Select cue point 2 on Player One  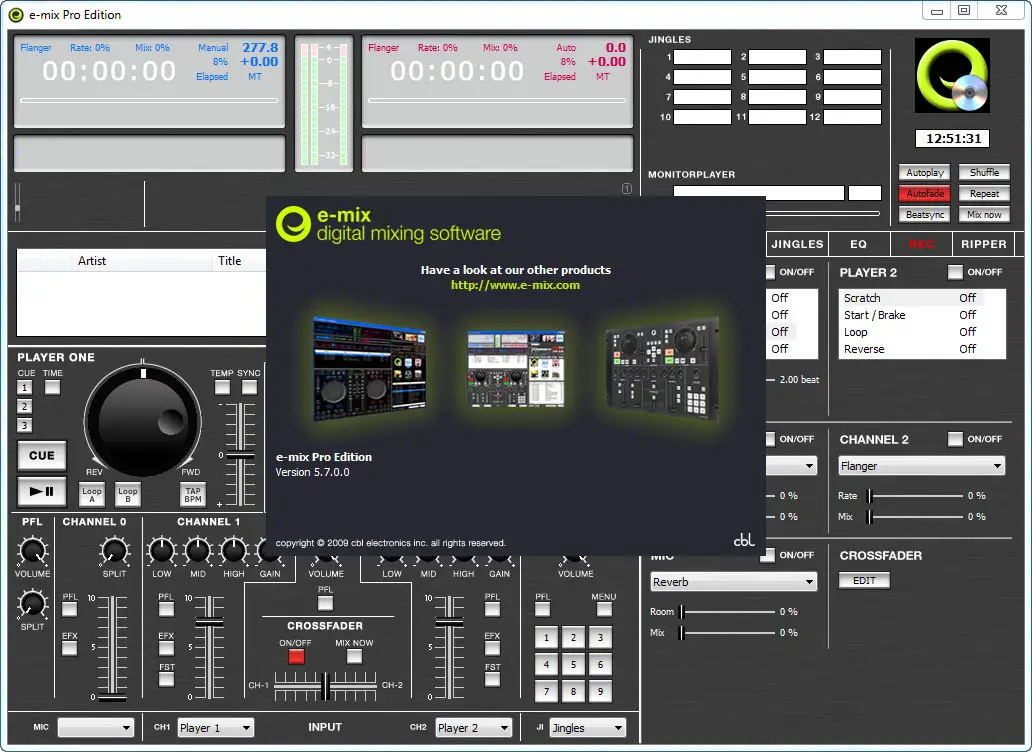pos(24,407)
